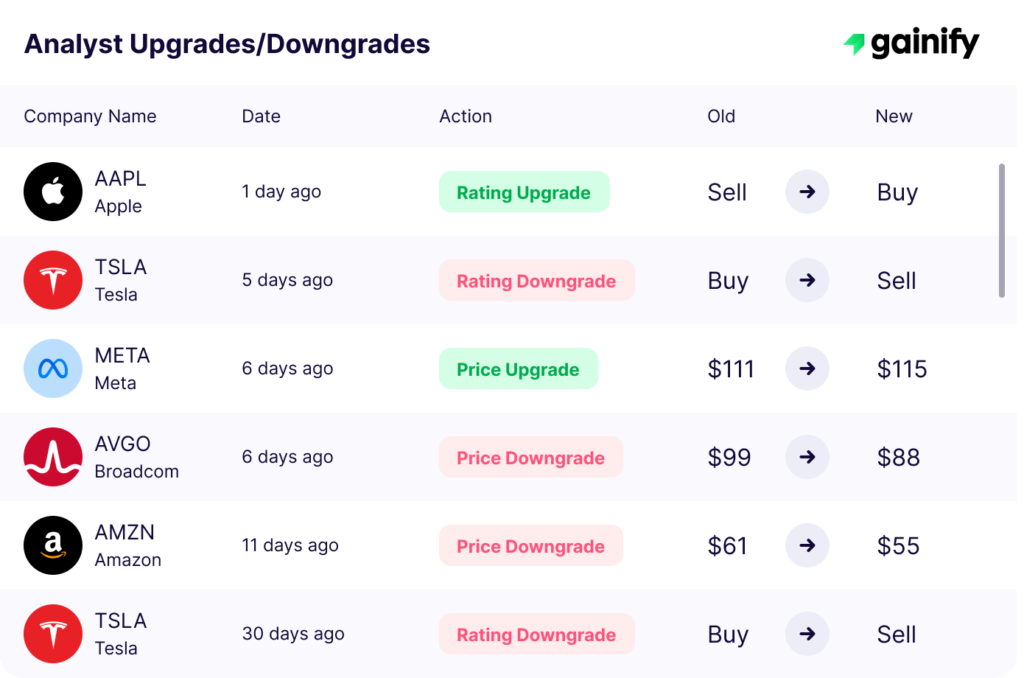Click the arrow icon between $99 and $88
The height and width of the screenshot is (678, 1024).
click(x=807, y=457)
